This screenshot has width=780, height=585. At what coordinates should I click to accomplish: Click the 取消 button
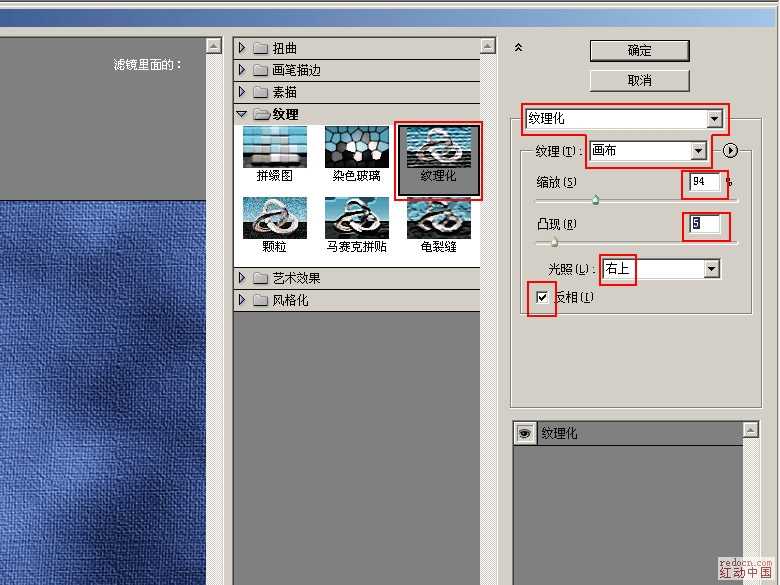point(639,81)
